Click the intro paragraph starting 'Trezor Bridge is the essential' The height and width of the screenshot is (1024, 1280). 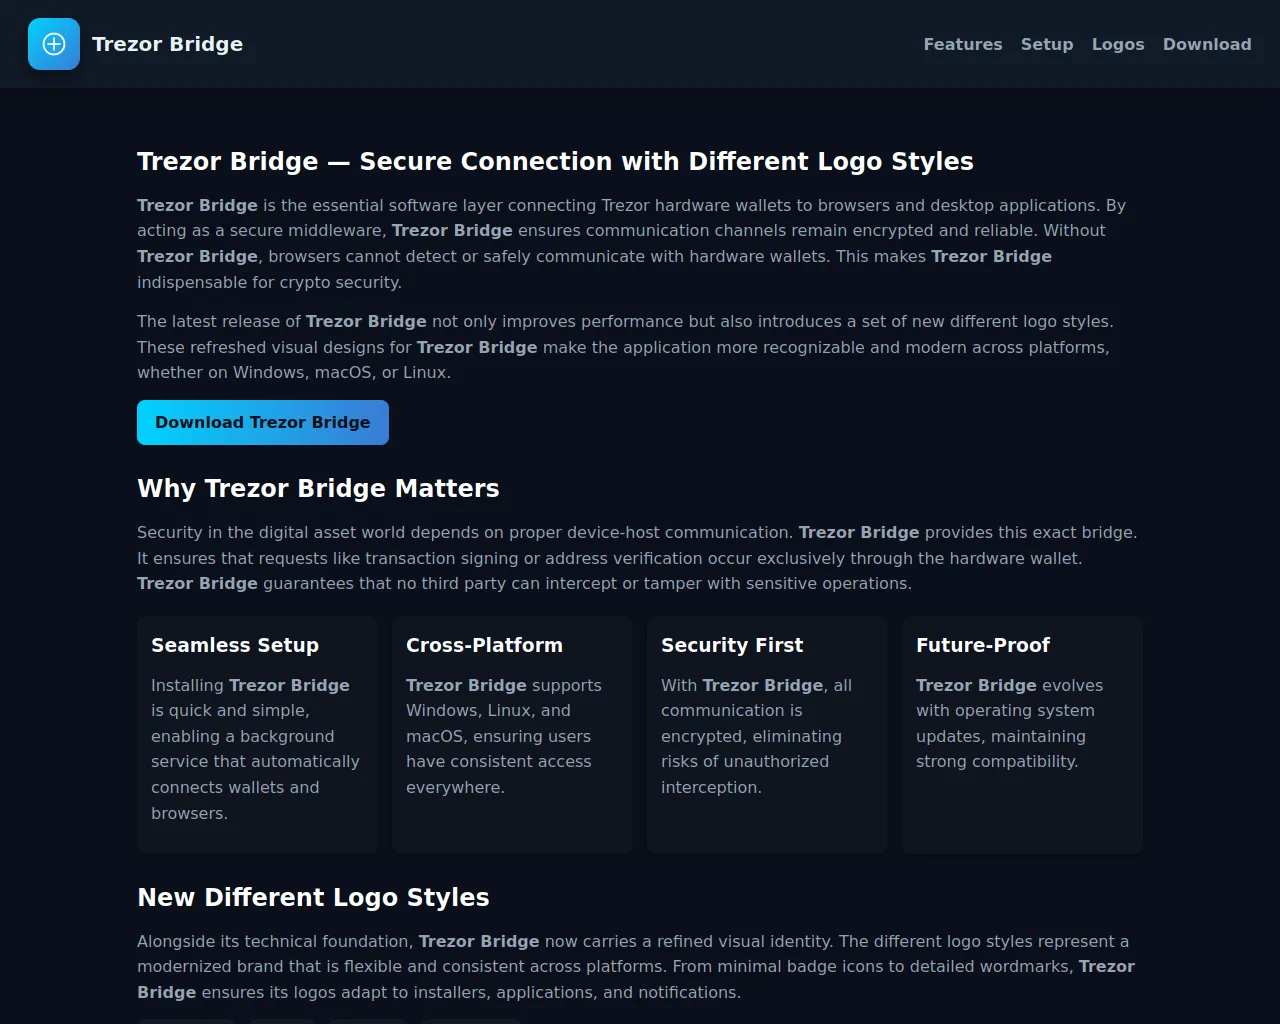(x=633, y=243)
